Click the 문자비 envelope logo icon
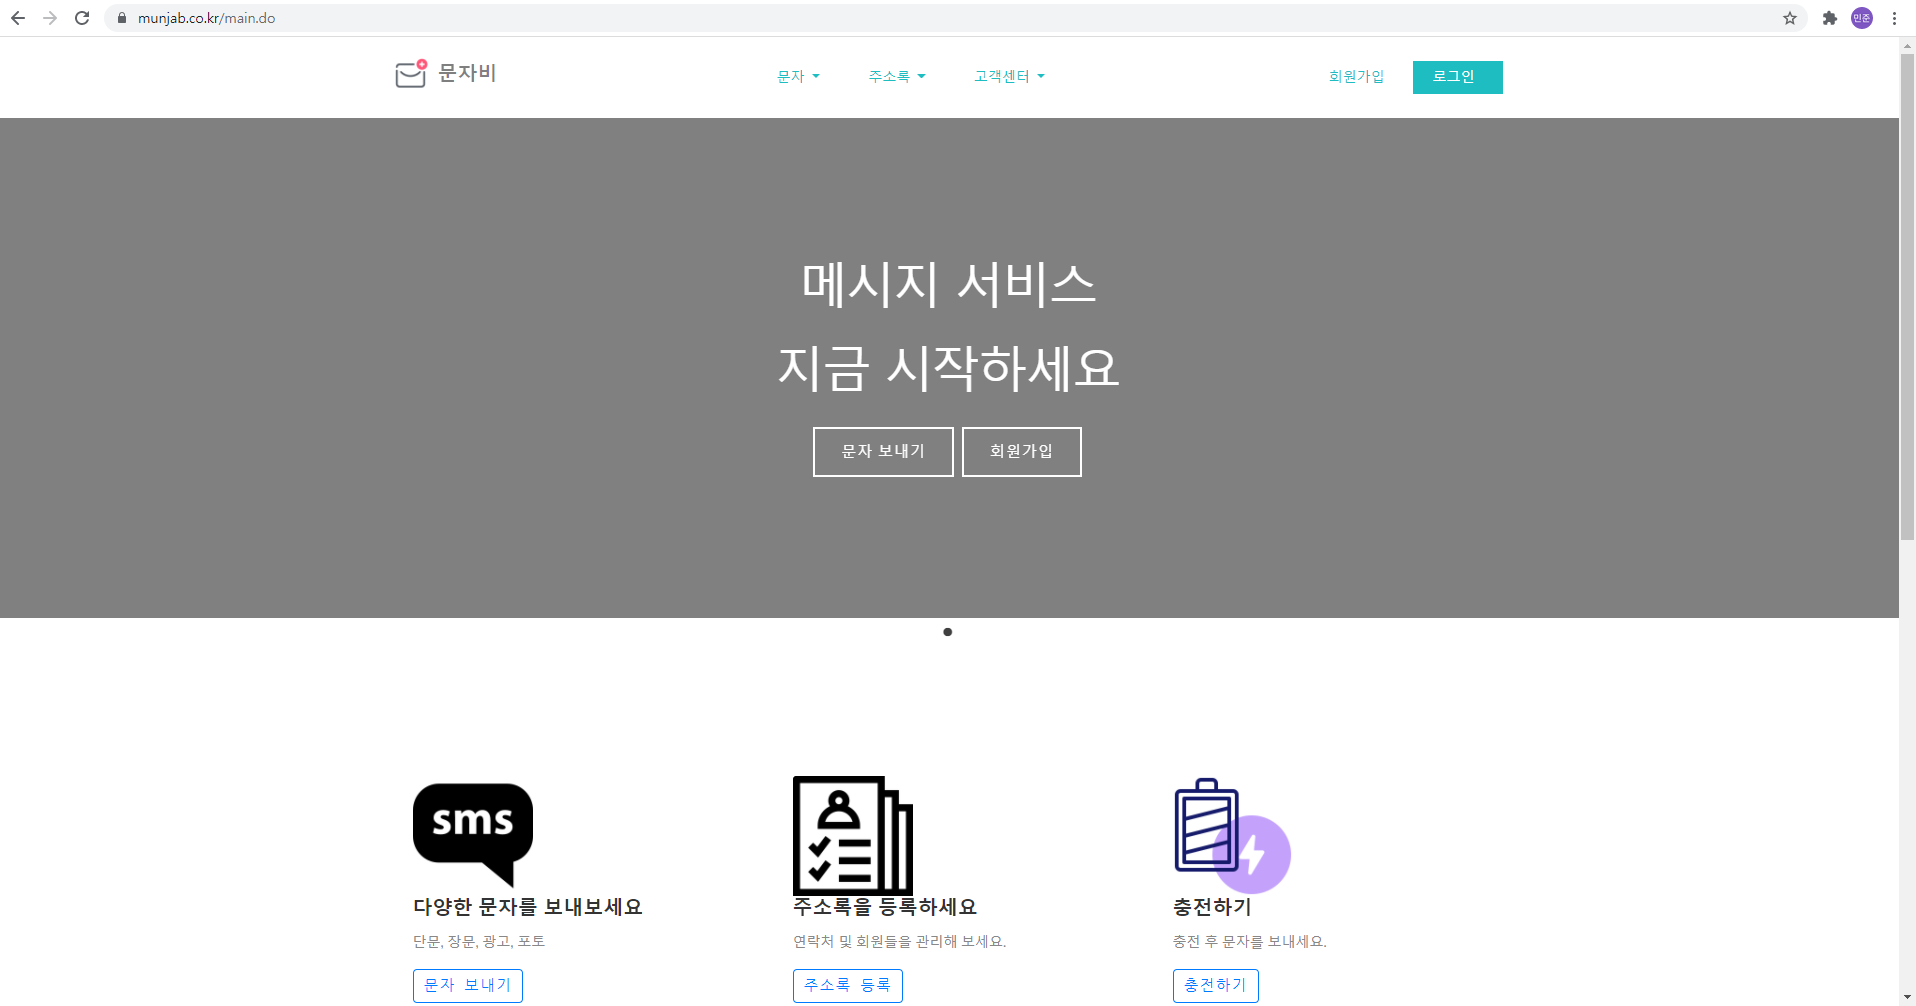1916x1006 pixels. pyautogui.click(x=411, y=74)
